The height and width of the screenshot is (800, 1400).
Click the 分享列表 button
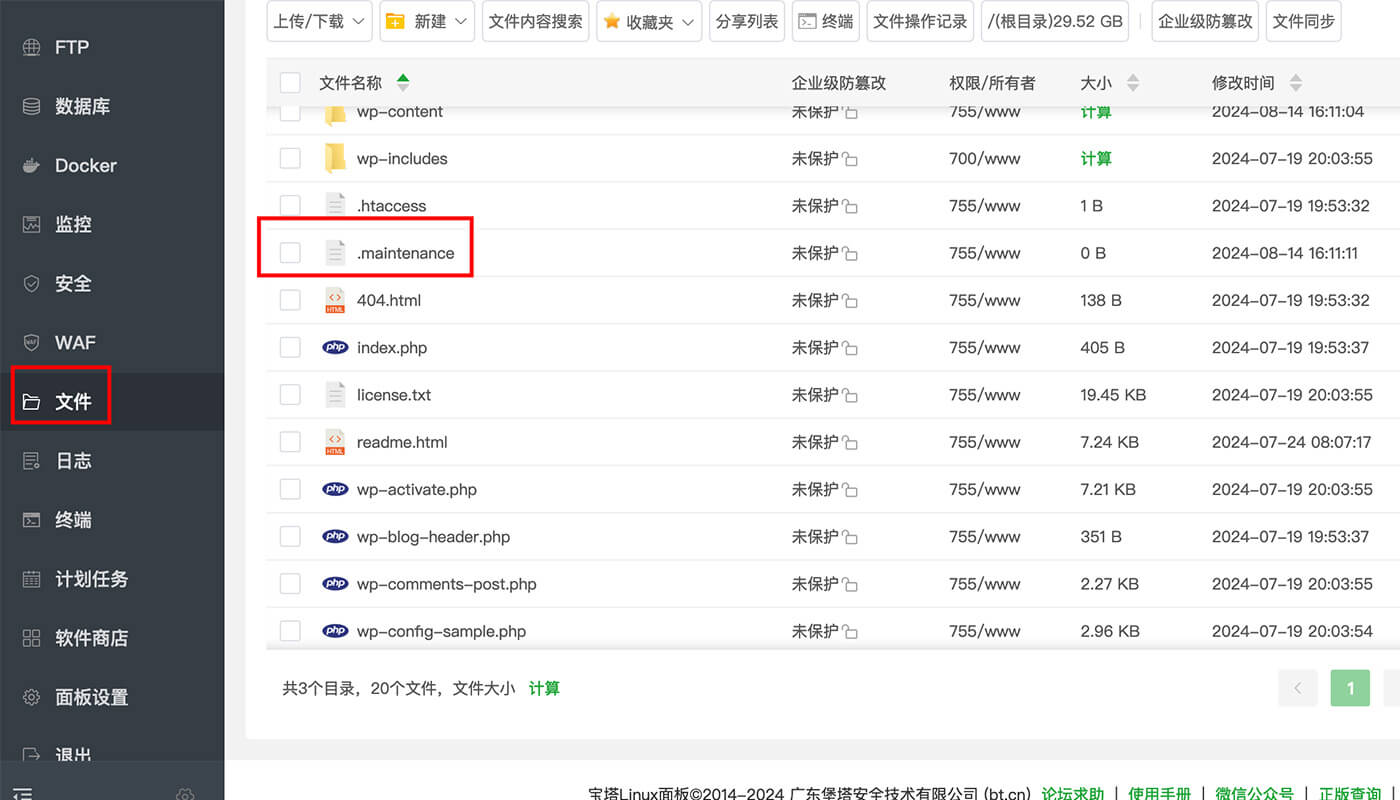tap(747, 21)
